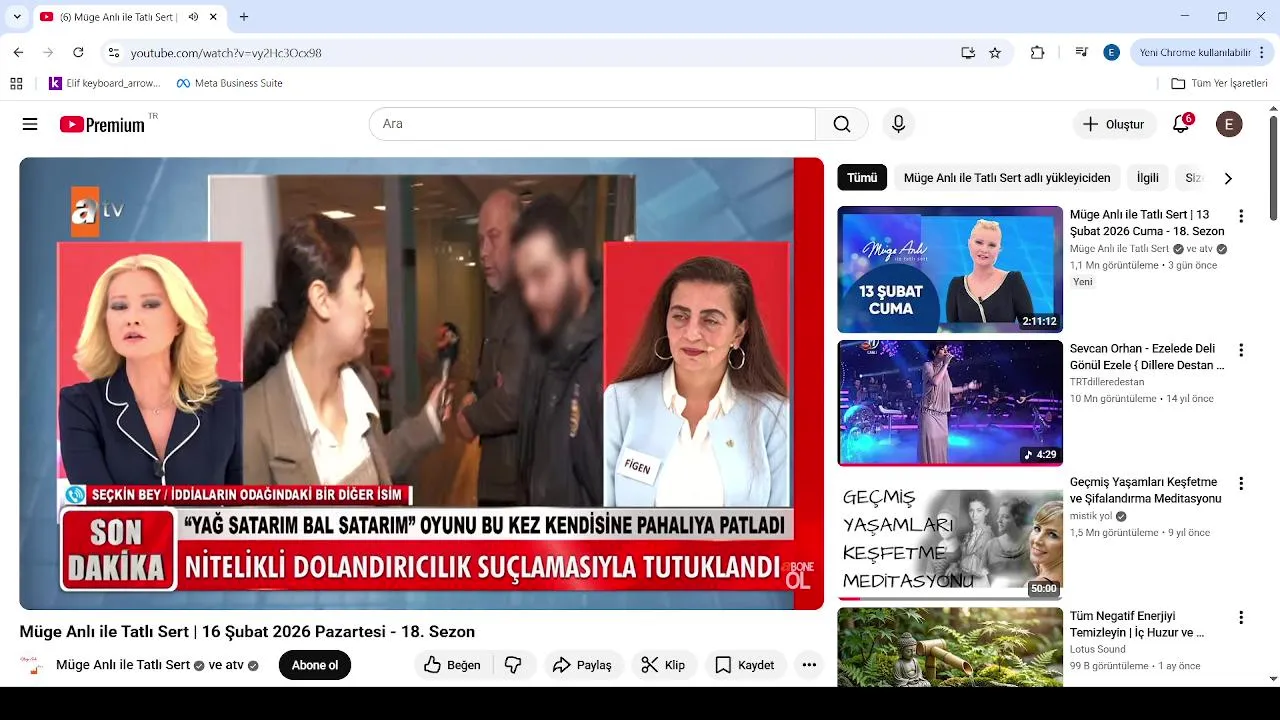Select the İlgili filter chip
This screenshot has height=720, width=1280.
tap(1148, 178)
